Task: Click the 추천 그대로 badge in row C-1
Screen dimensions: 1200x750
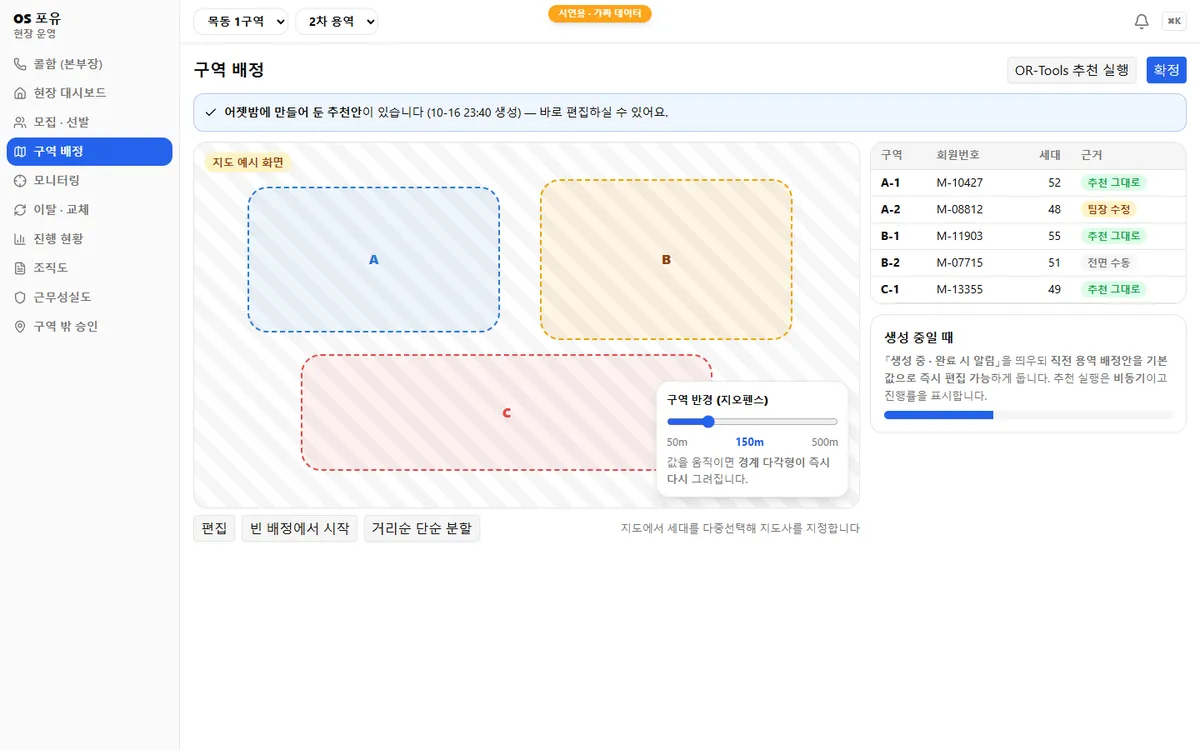Action: coord(1114,290)
